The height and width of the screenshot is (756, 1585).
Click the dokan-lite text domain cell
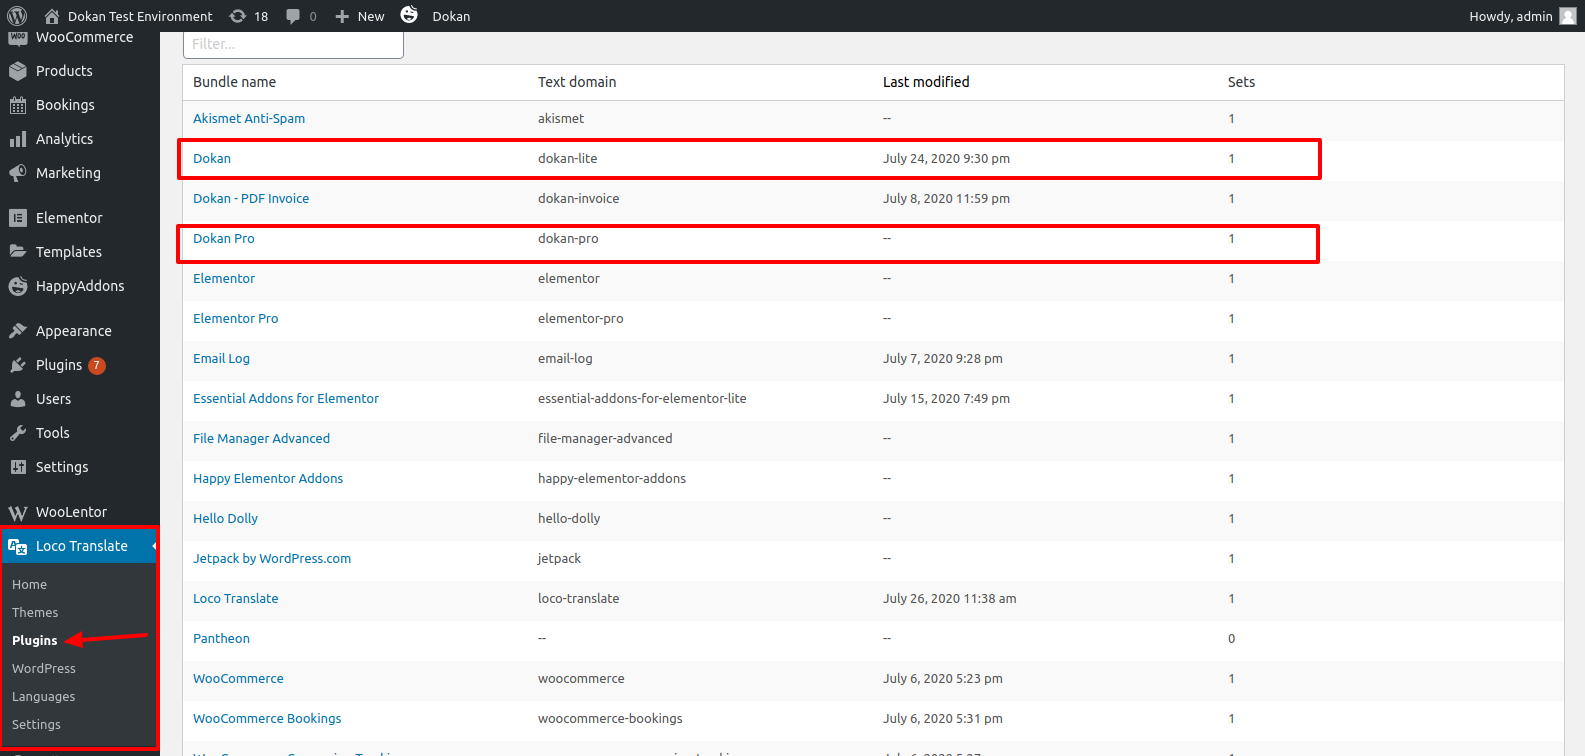tap(567, 158)
